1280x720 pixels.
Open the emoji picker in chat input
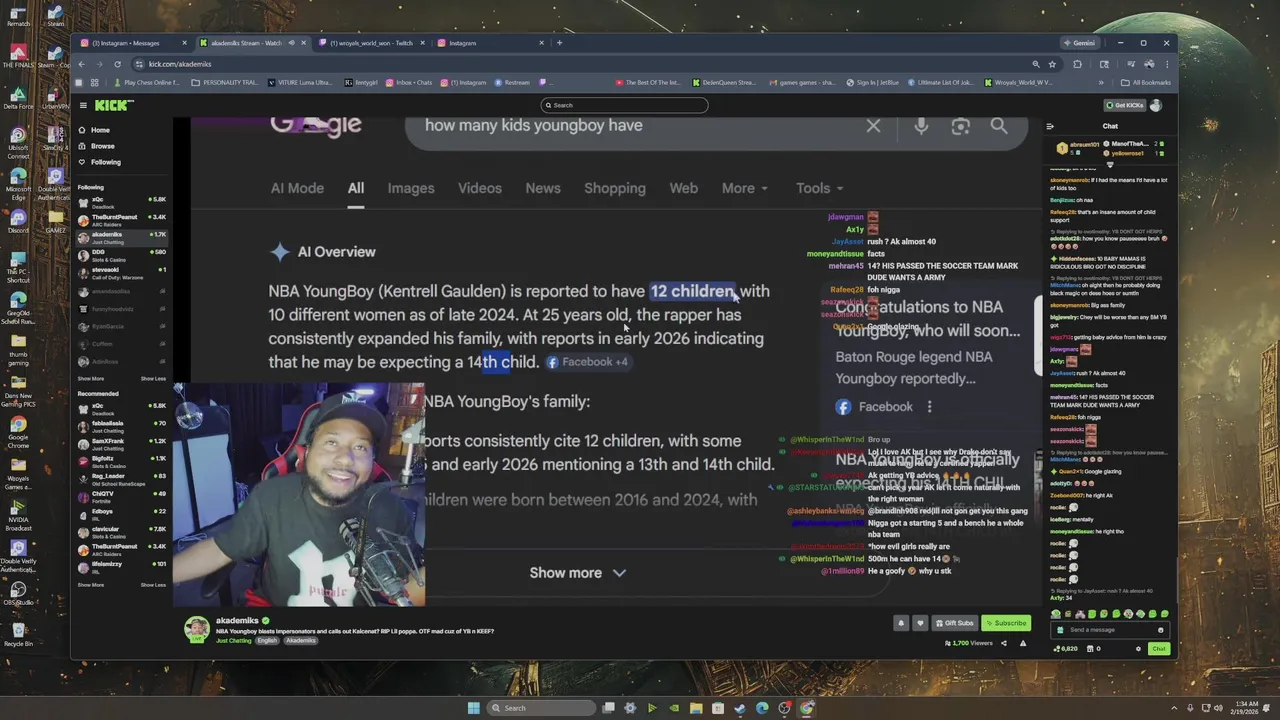pyautogui.click(x=1160, y=630)
